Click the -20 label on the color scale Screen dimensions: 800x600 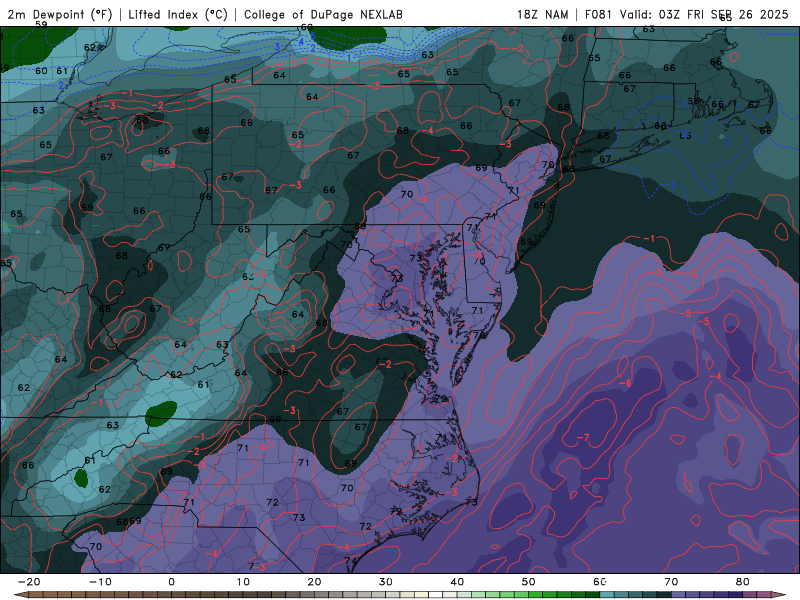coord(29,582)
